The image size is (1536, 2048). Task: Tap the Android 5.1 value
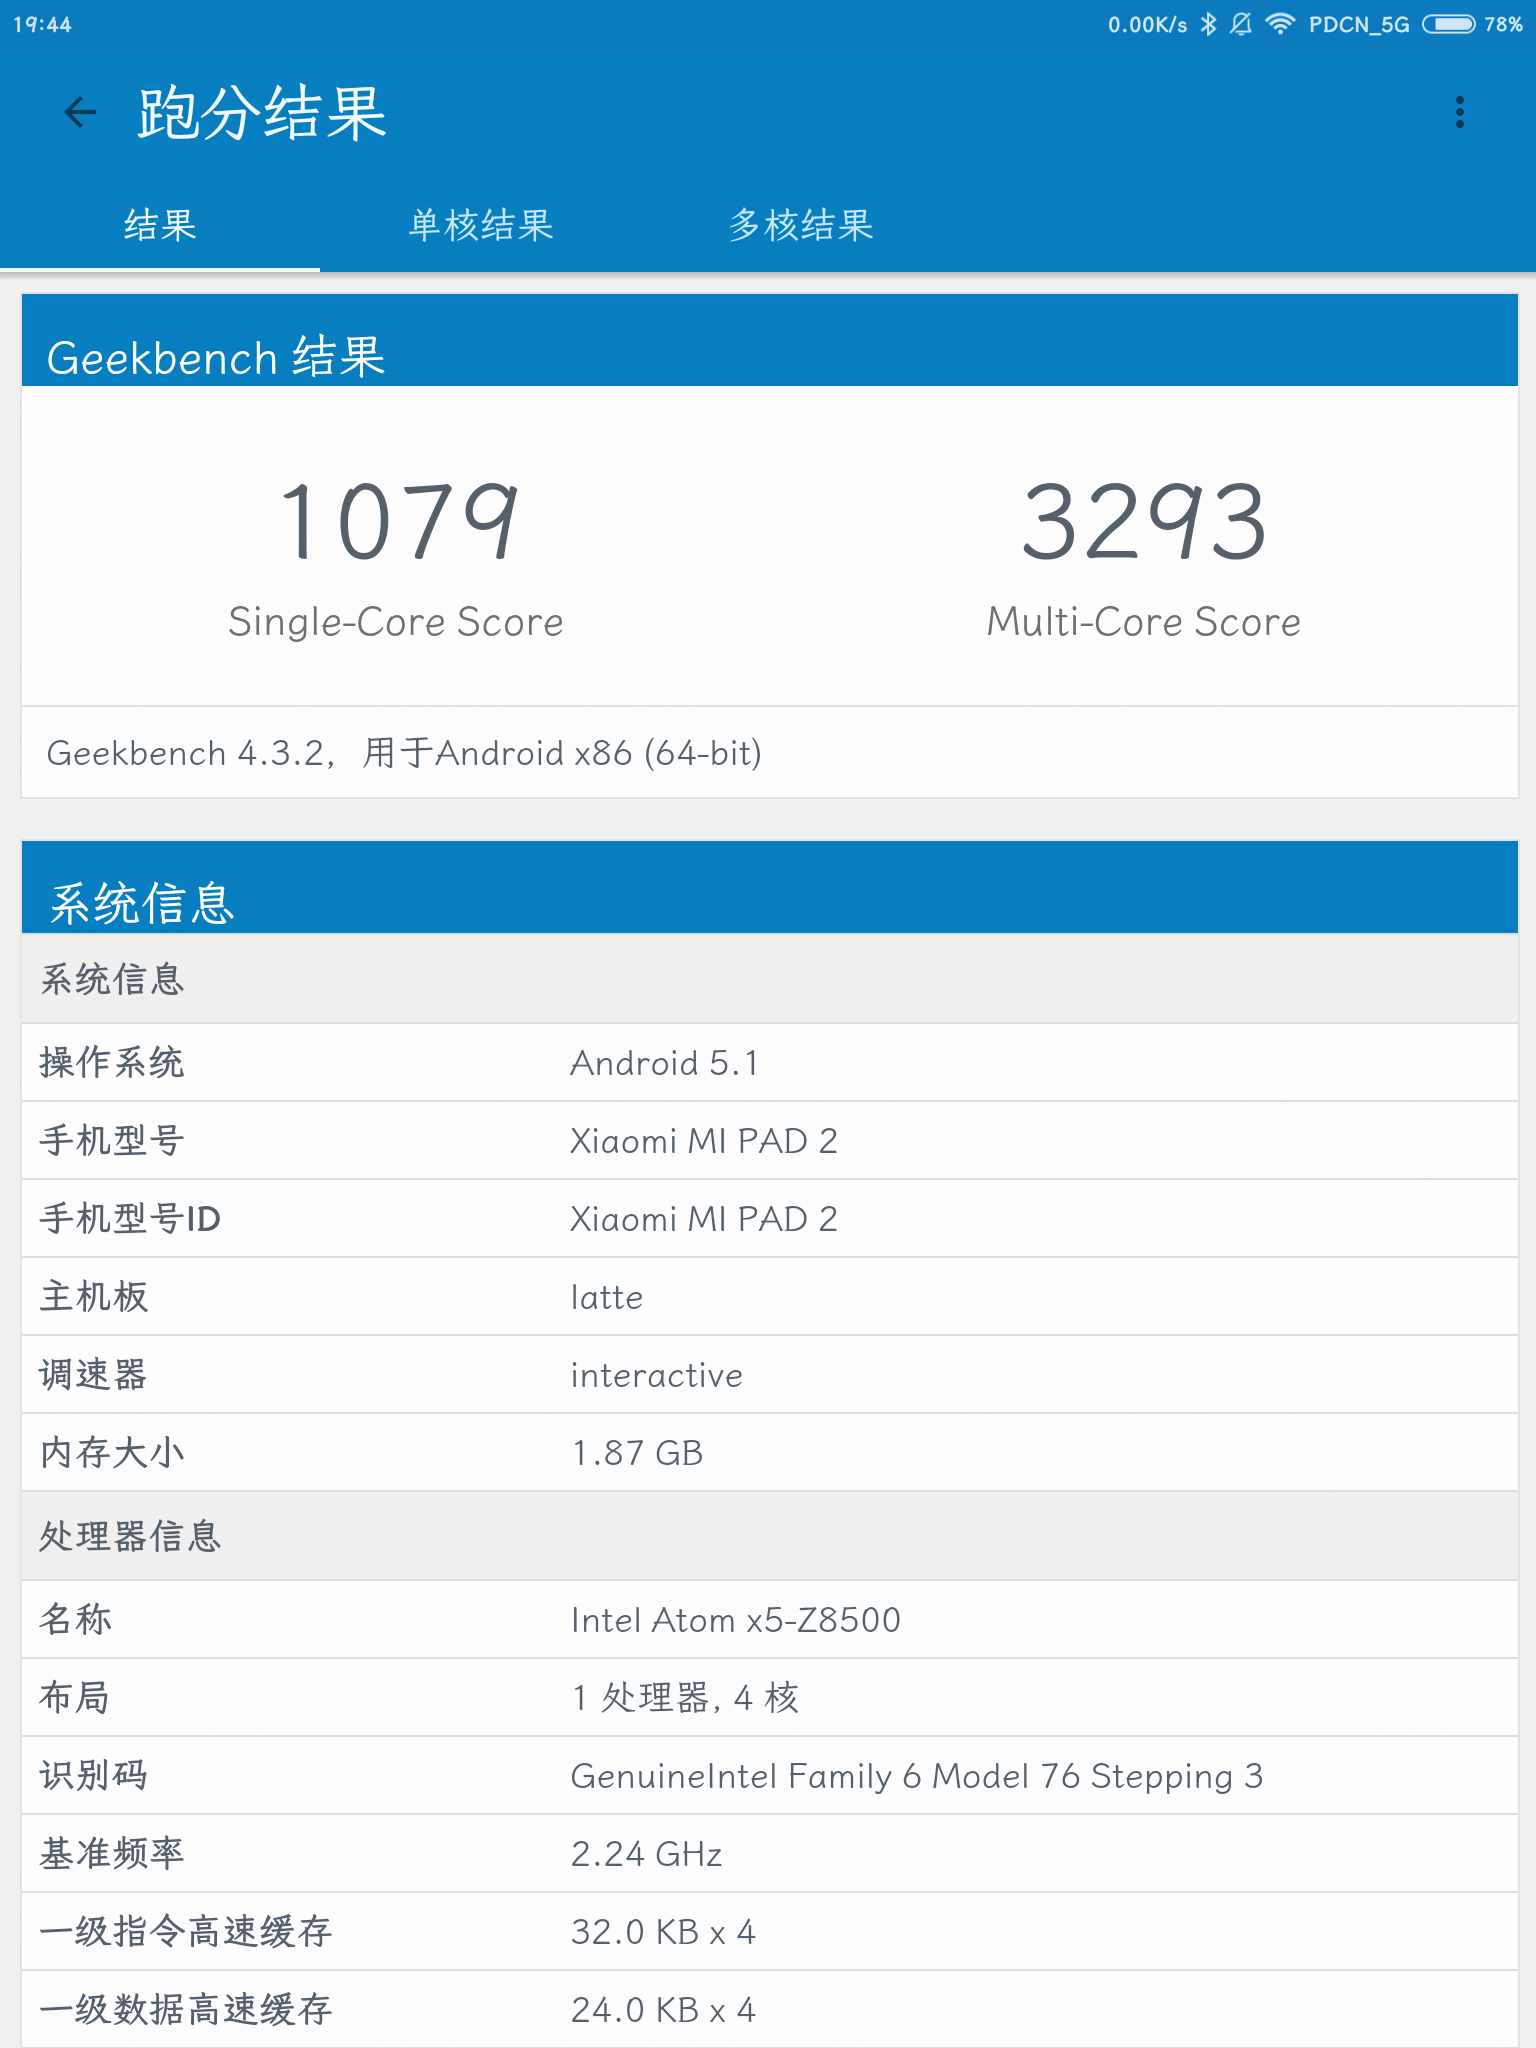665,1063
